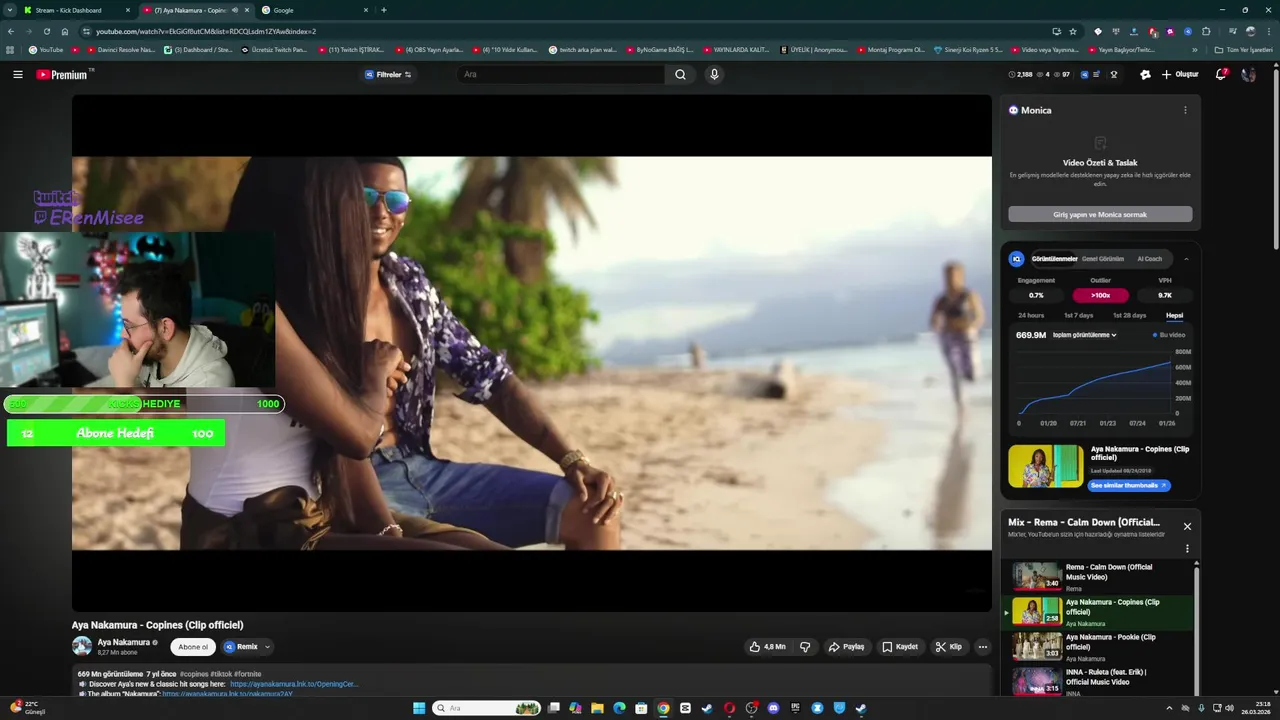The width and height of the screenshot is (1280, 720).
Task: Open Chrome extensions puzzle icon
Action: click(1206, 31)
